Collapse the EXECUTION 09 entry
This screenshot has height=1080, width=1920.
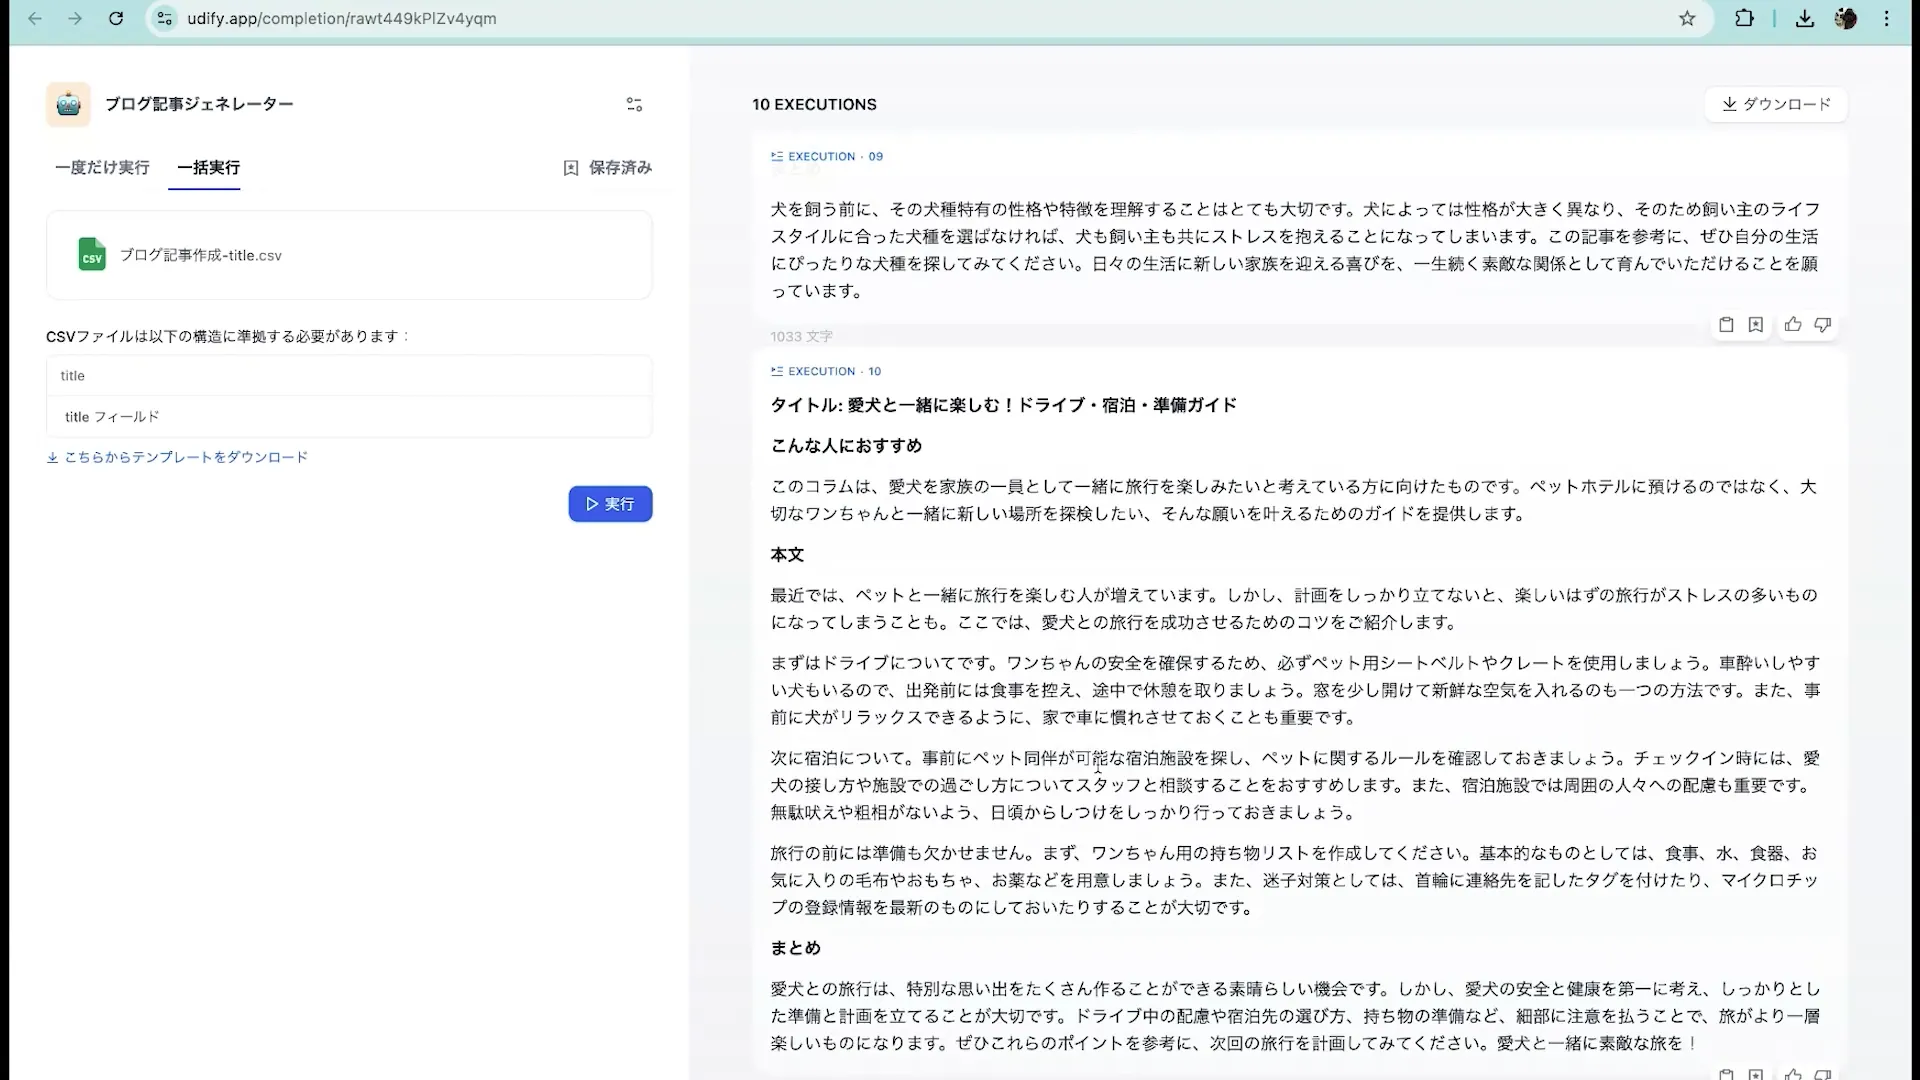pyautogui.click(x=776, y=156)
